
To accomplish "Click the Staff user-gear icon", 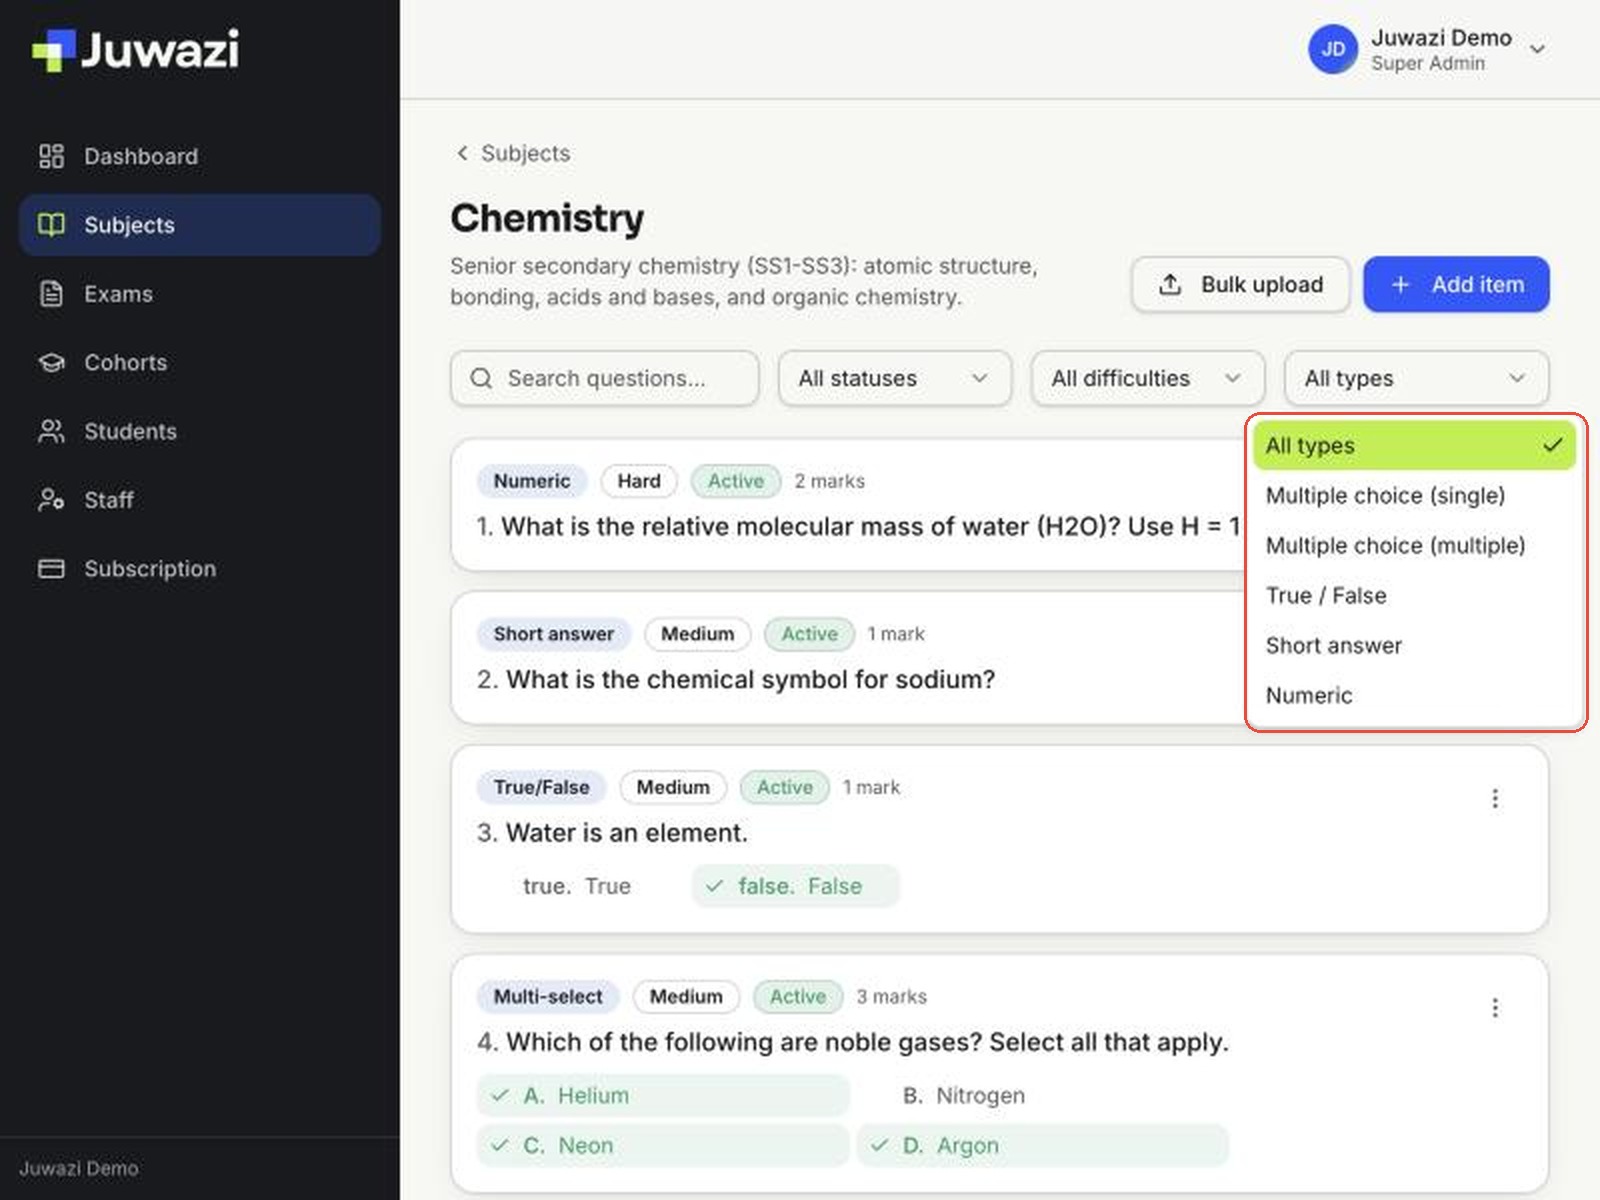I will coord(51,500).
